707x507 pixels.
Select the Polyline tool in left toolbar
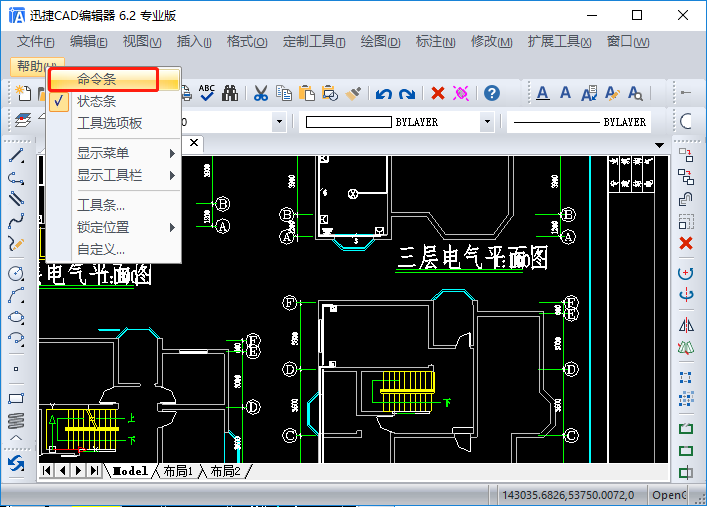(16, 178)
